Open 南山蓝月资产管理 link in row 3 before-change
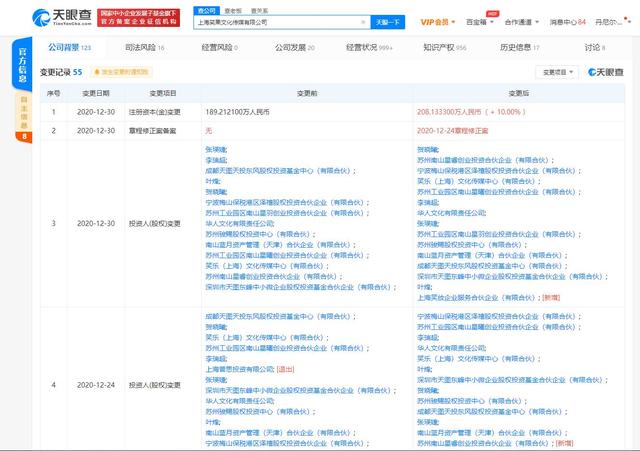This screenshot has width=640, height=451. coord(278,245)
